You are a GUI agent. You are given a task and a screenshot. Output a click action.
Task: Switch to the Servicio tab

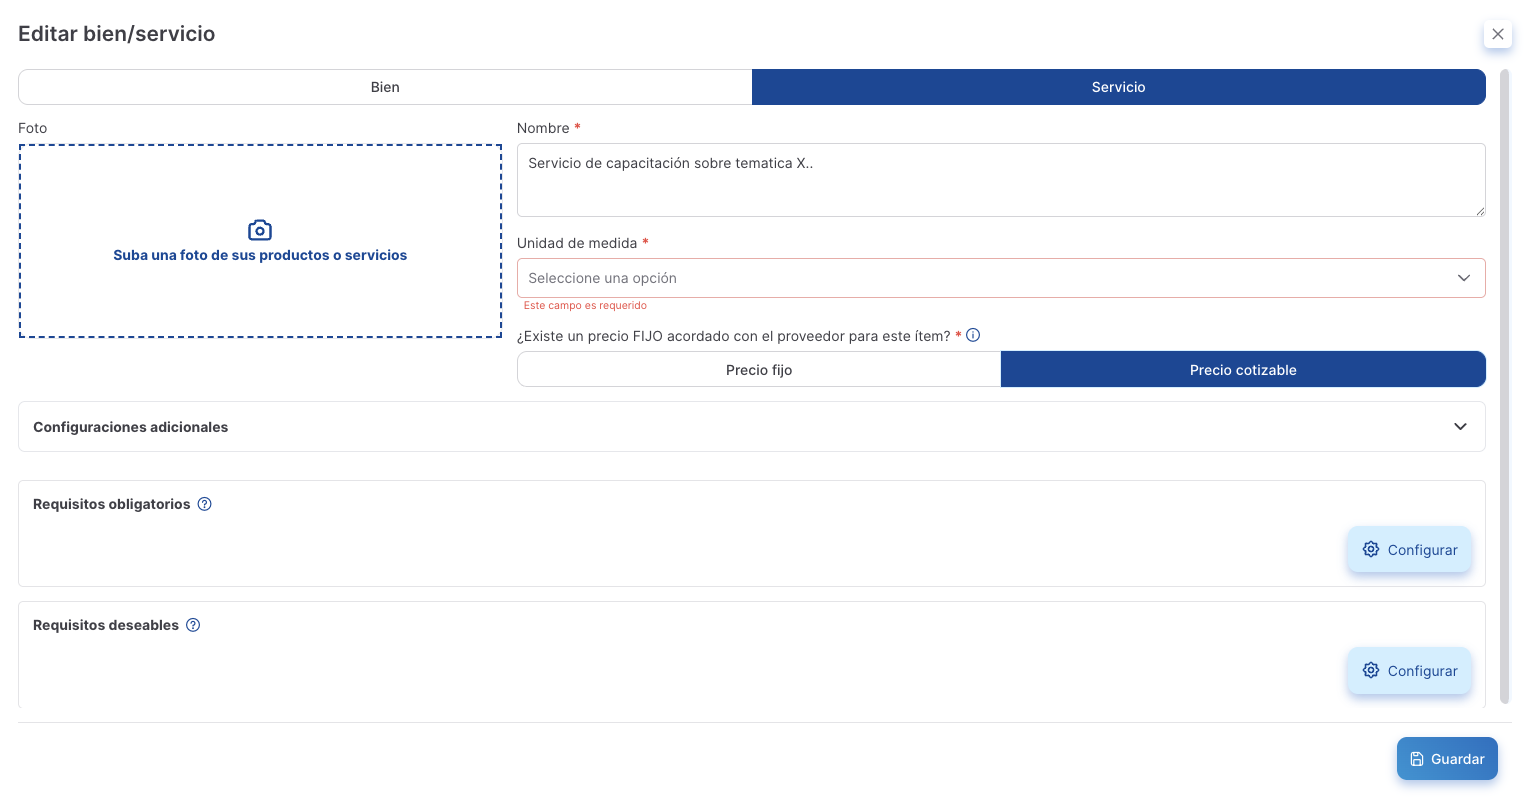pyautogui.click(x=1118, y=87)
